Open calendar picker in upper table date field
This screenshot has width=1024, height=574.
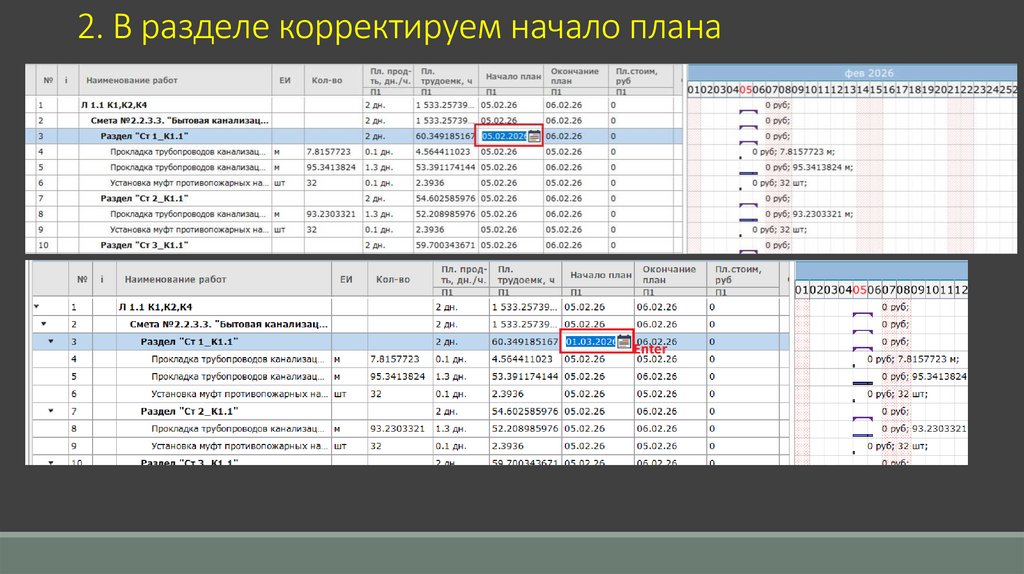[x=534, y=136]
